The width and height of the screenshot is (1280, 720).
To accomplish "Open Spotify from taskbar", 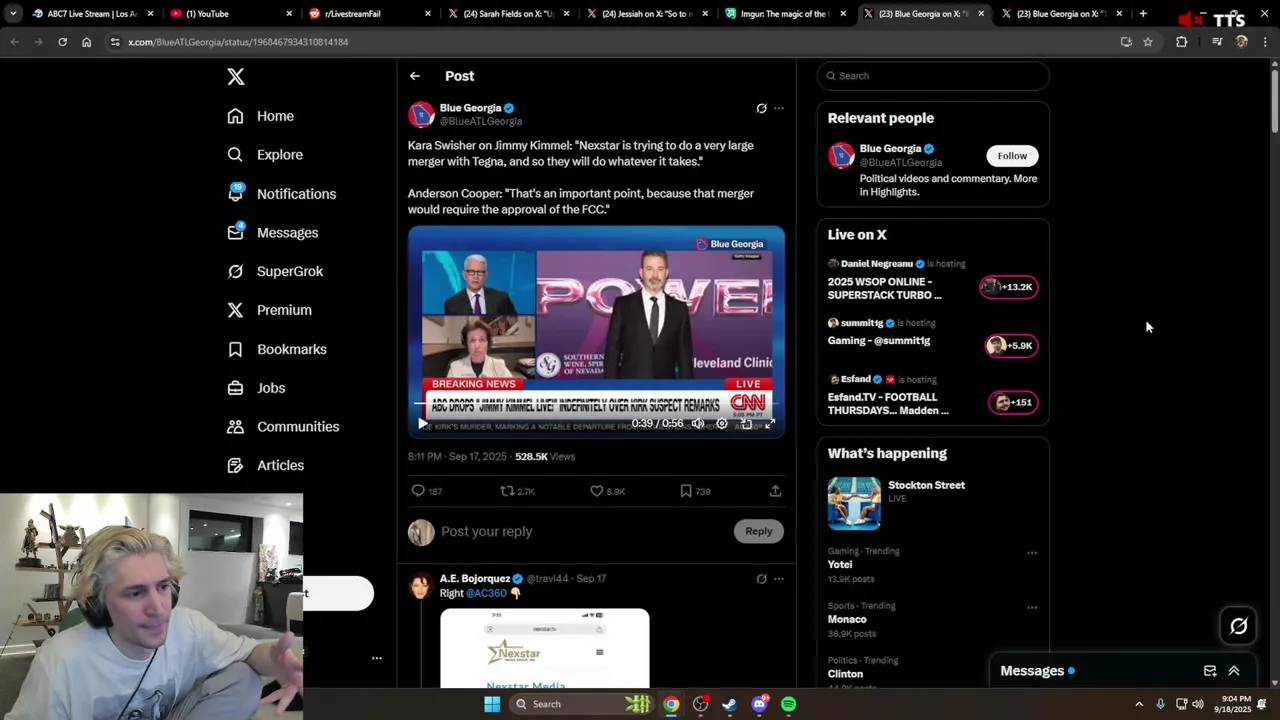I will coord(788,704).
